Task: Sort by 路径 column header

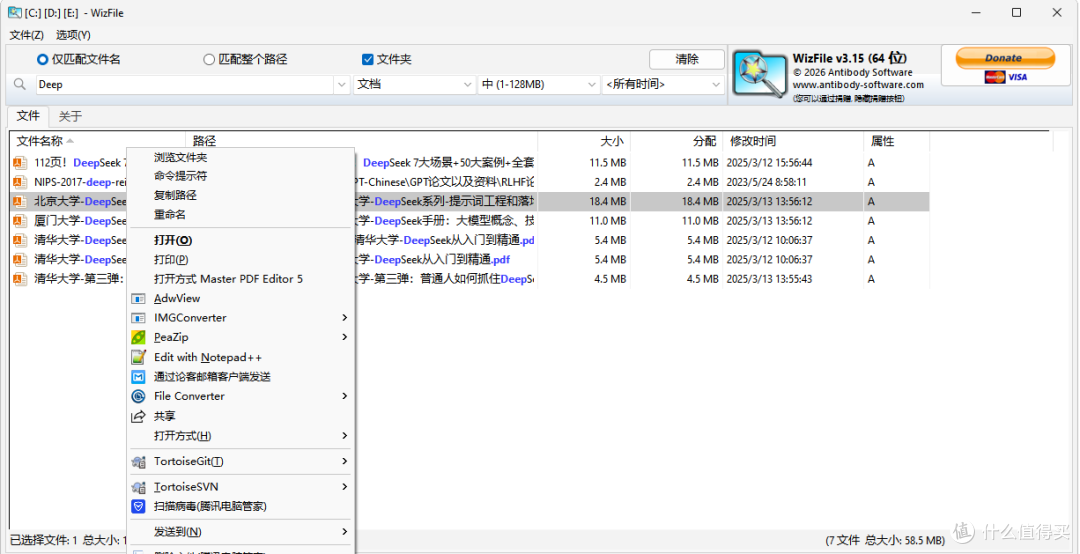Action: 362,141
